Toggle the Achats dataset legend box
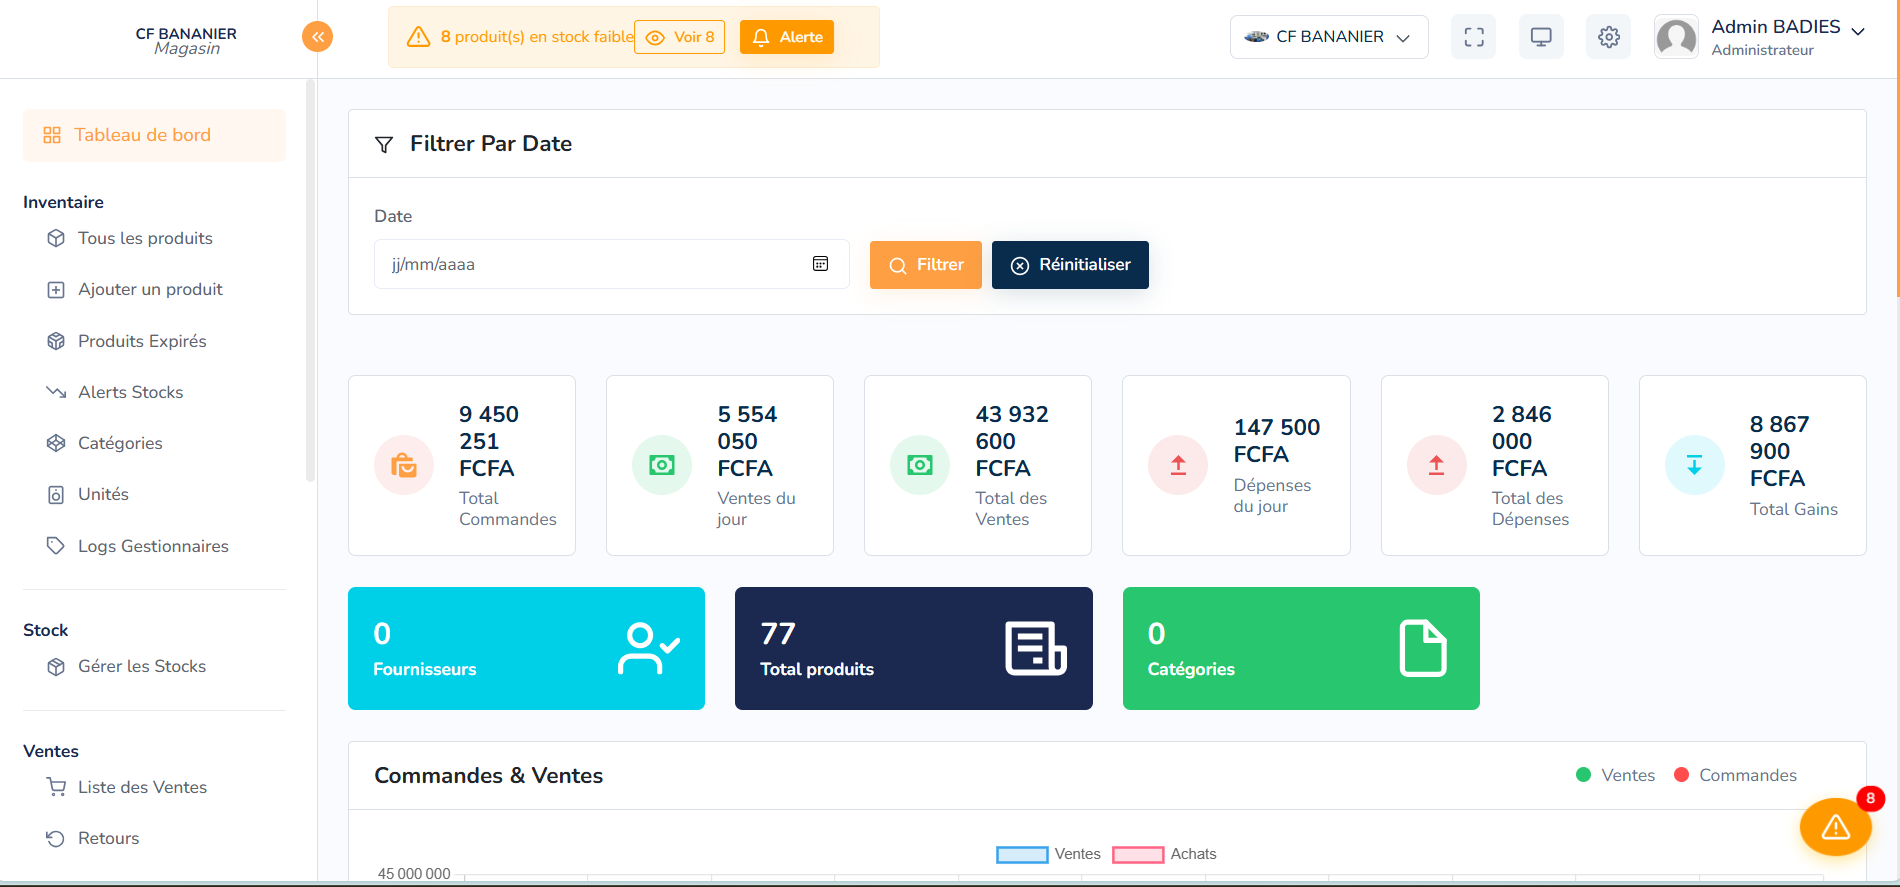 (1138, 854)
